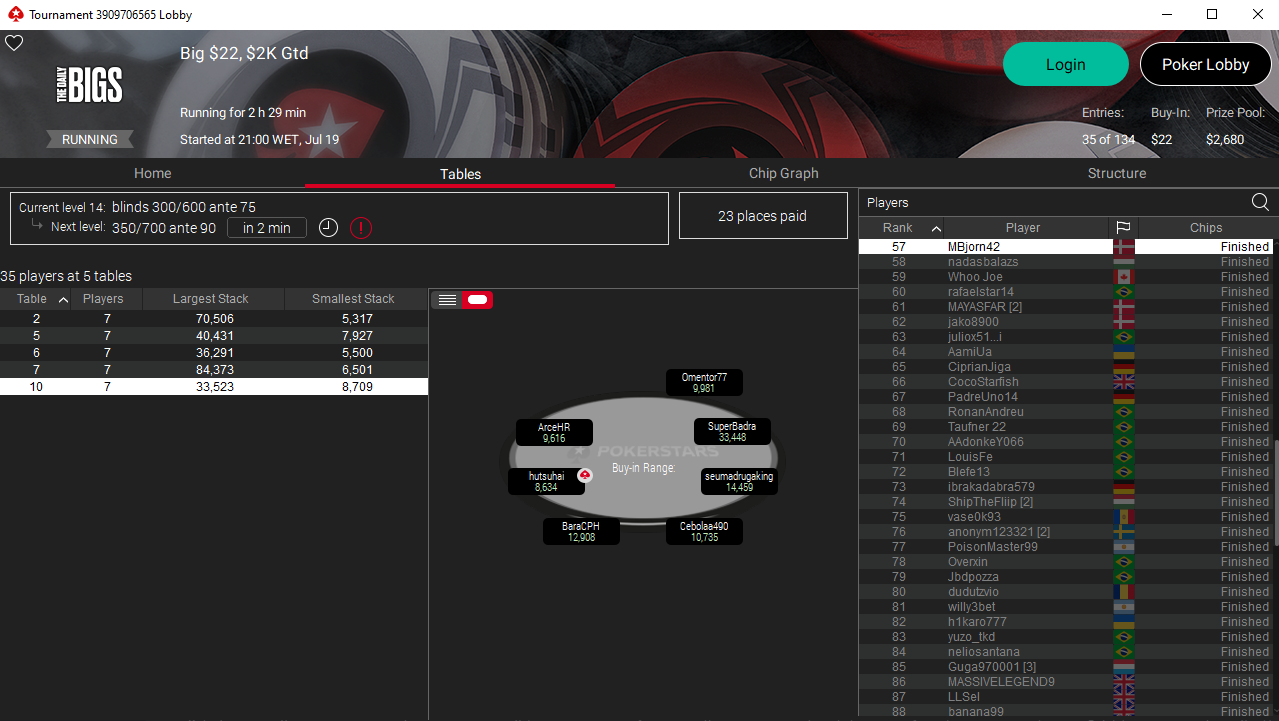The height and width of the screenshot is (721, 1279).
Task: Select player willy3bet in the list
Action: click(1065, 607)
